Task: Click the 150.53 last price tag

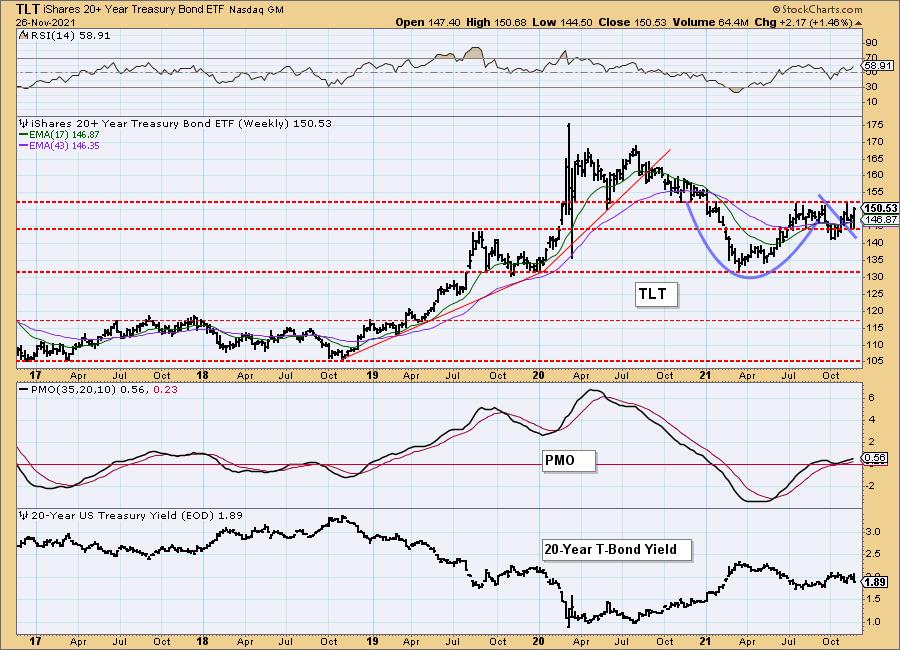Action: click(x=880, y=208)
